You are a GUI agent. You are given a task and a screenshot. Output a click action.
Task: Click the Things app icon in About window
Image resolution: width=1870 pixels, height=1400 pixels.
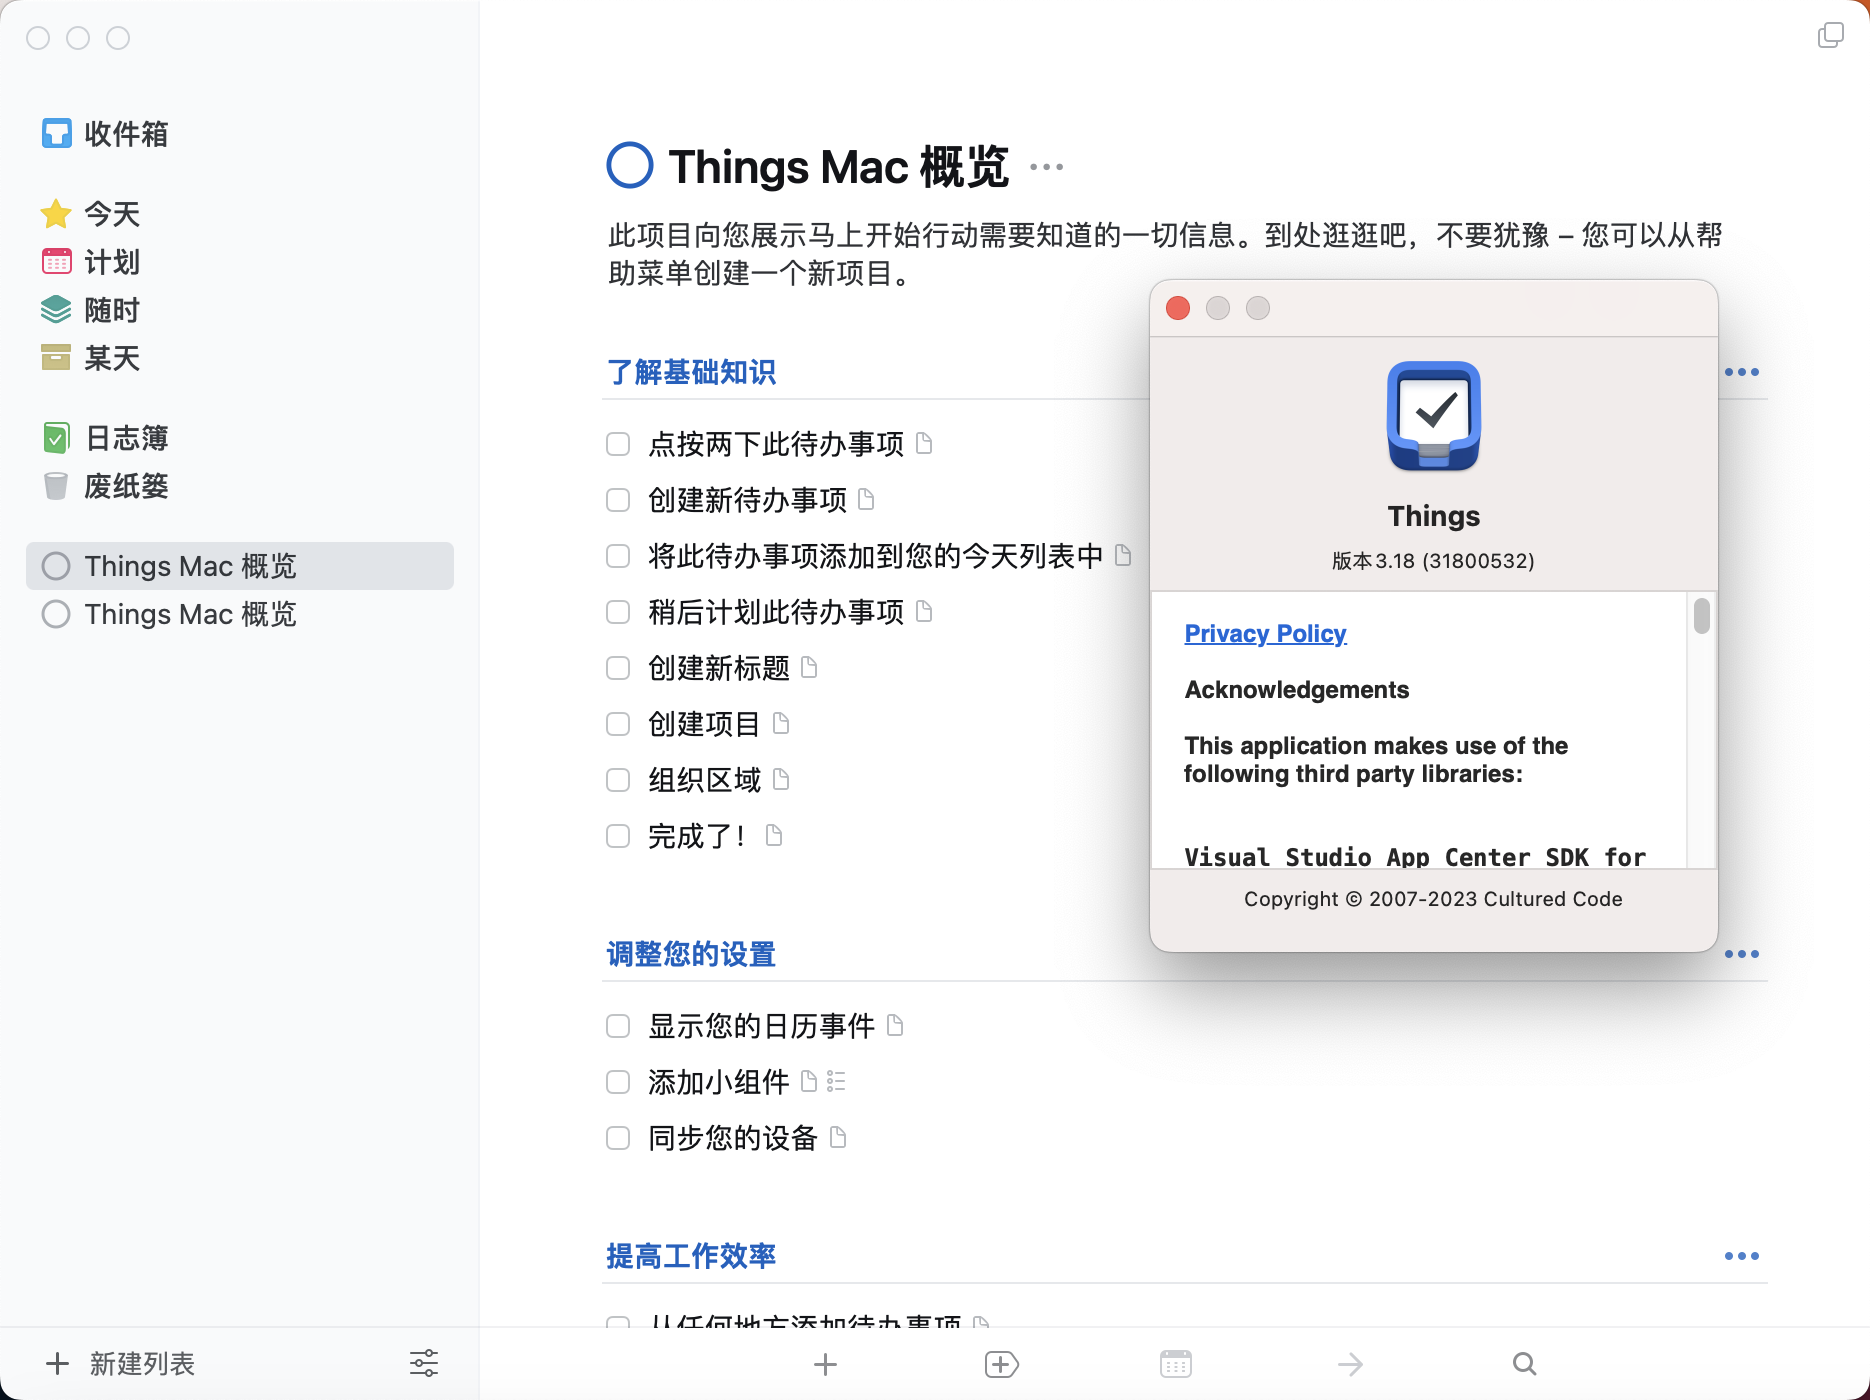click(x=1434, y=416)
